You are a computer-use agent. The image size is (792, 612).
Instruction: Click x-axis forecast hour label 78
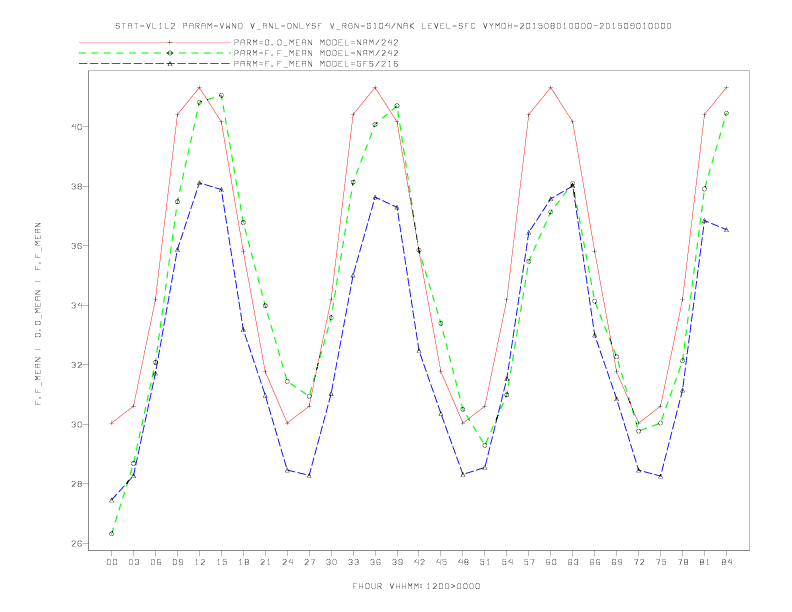coord(683,562)
